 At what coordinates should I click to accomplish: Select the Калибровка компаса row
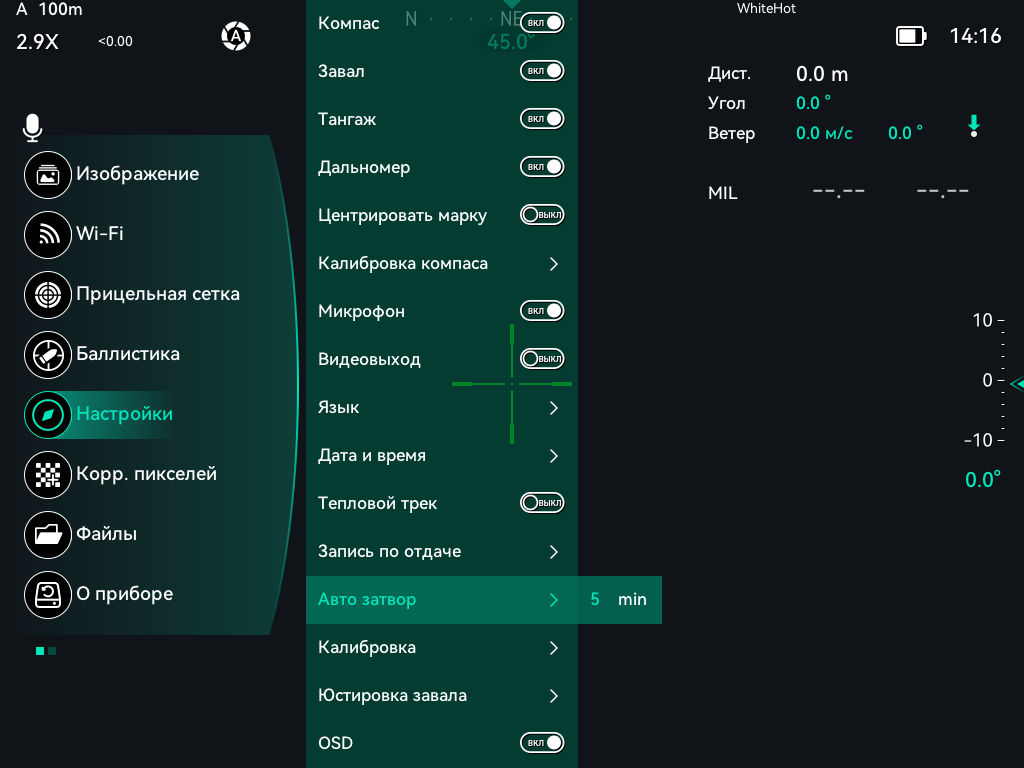pos(442,264)
